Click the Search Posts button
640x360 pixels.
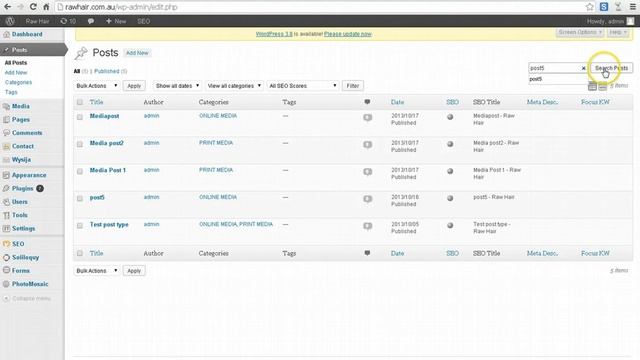(x=611, y=68)
